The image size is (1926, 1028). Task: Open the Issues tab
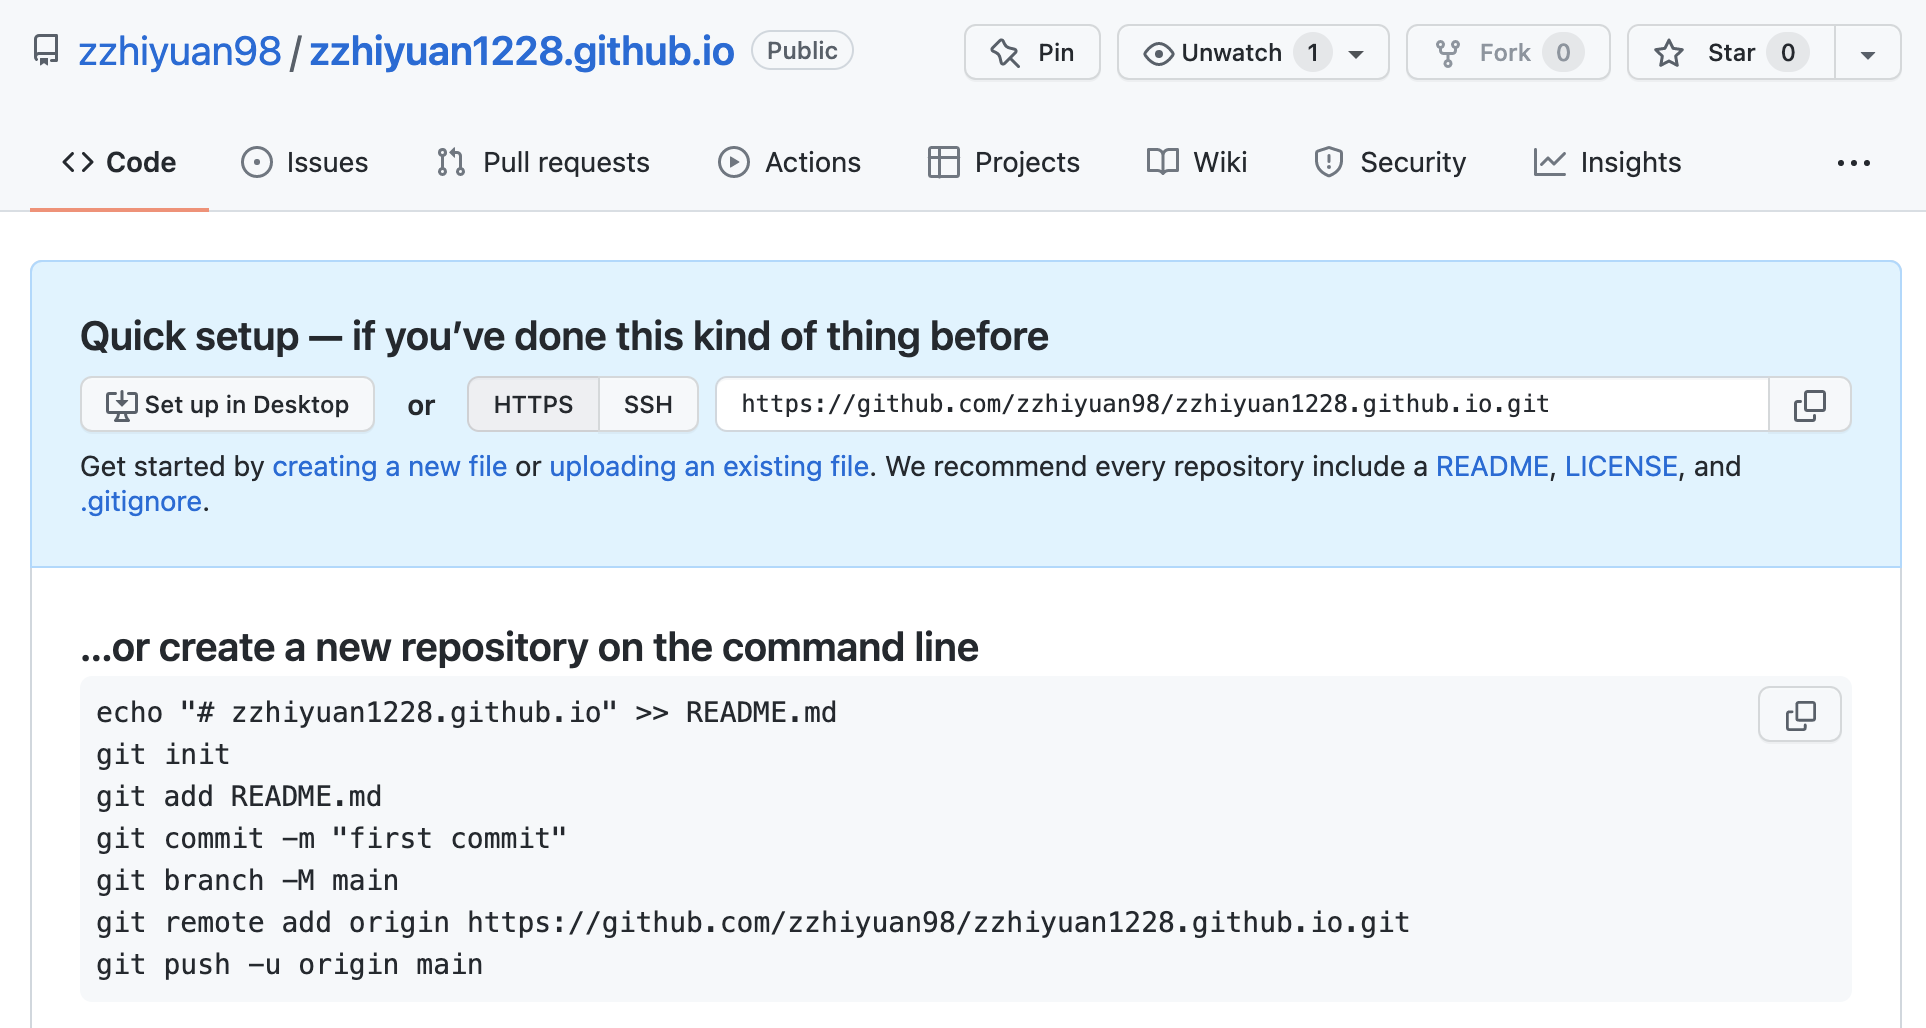[305, 162]
